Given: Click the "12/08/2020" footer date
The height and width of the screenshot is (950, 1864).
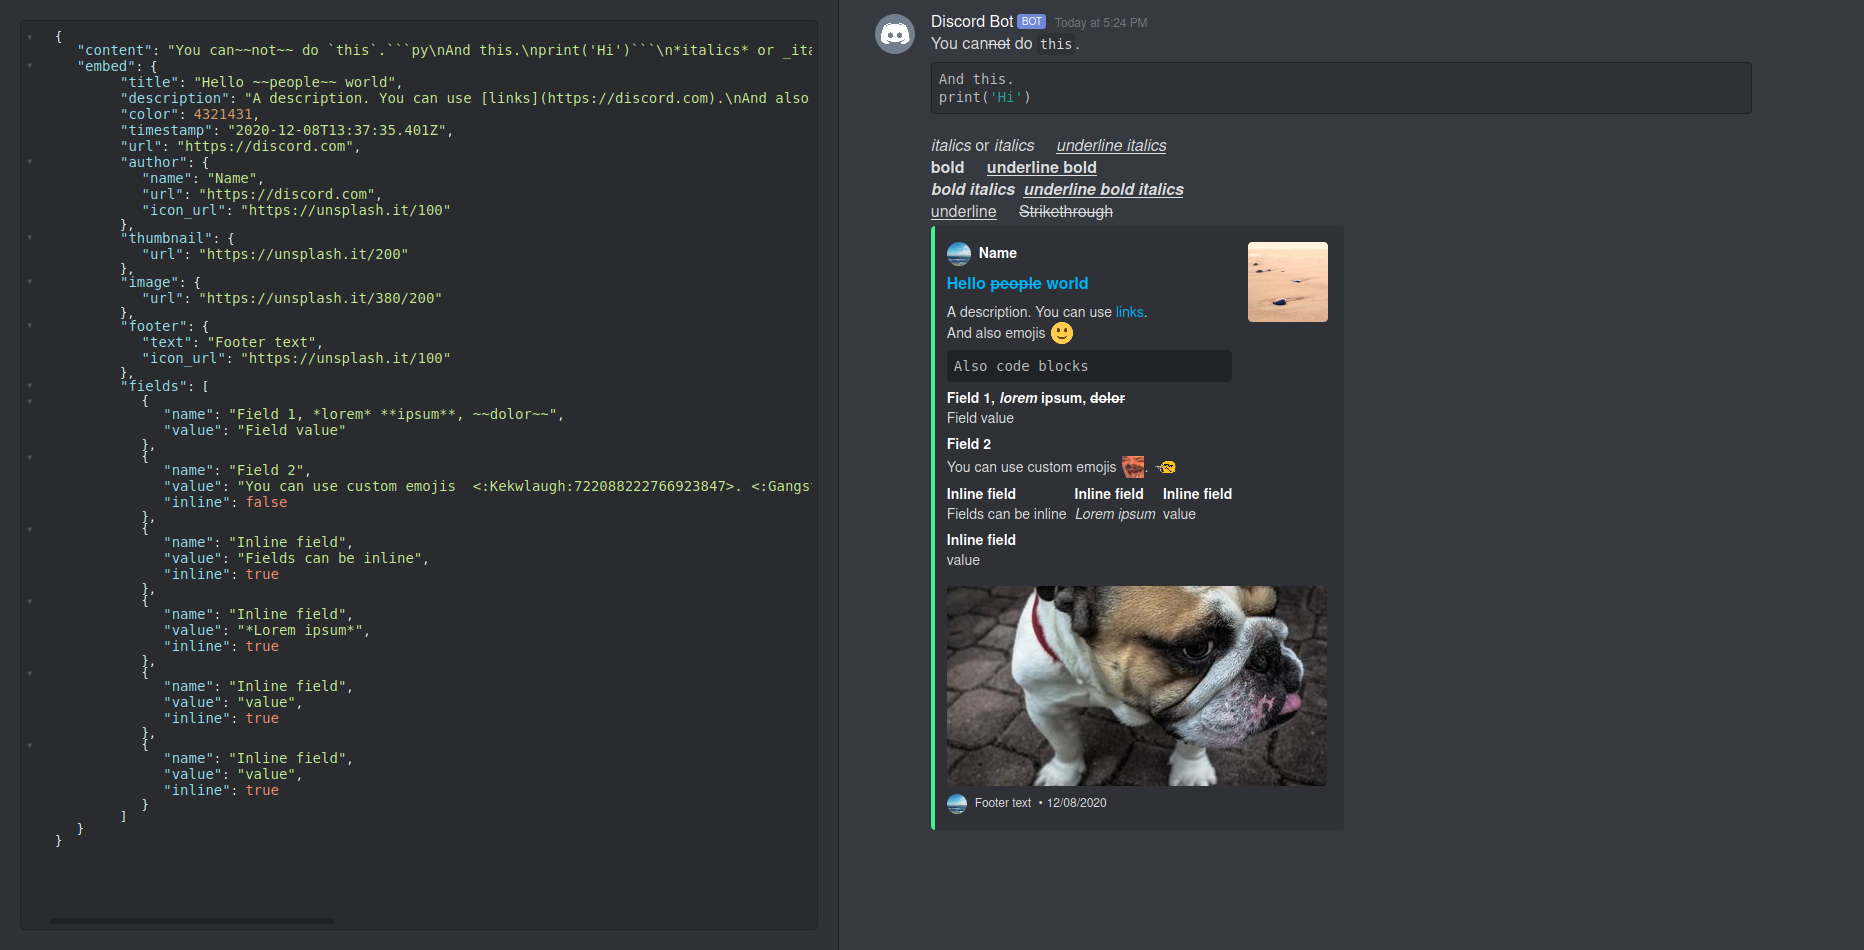Looking at the screenshot, I should click(1077, 803).
